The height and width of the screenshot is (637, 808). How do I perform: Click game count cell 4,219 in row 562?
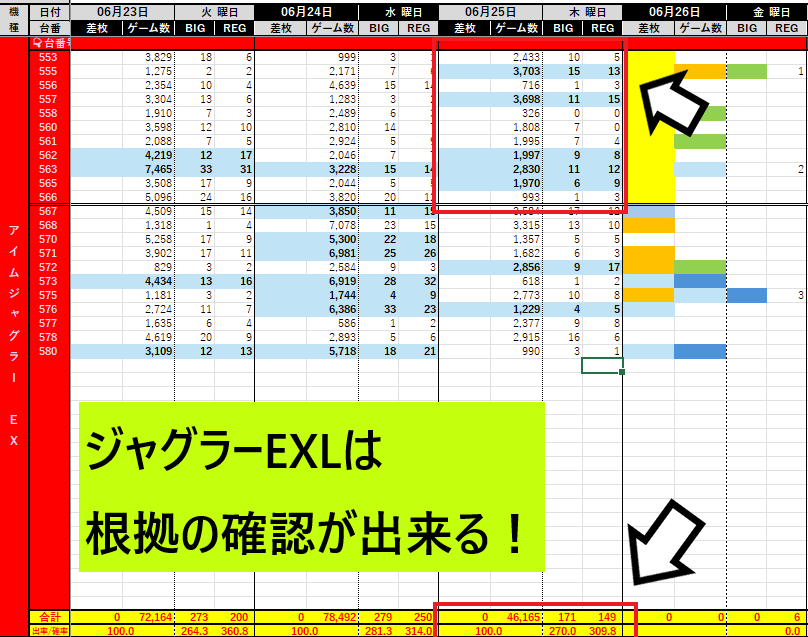(148, 155)
